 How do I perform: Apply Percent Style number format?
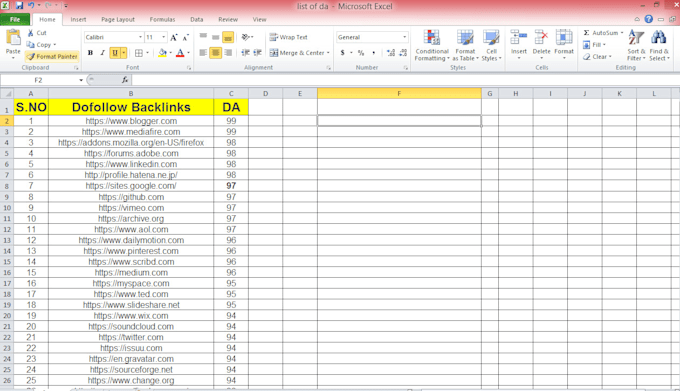[x=361, y=53]
